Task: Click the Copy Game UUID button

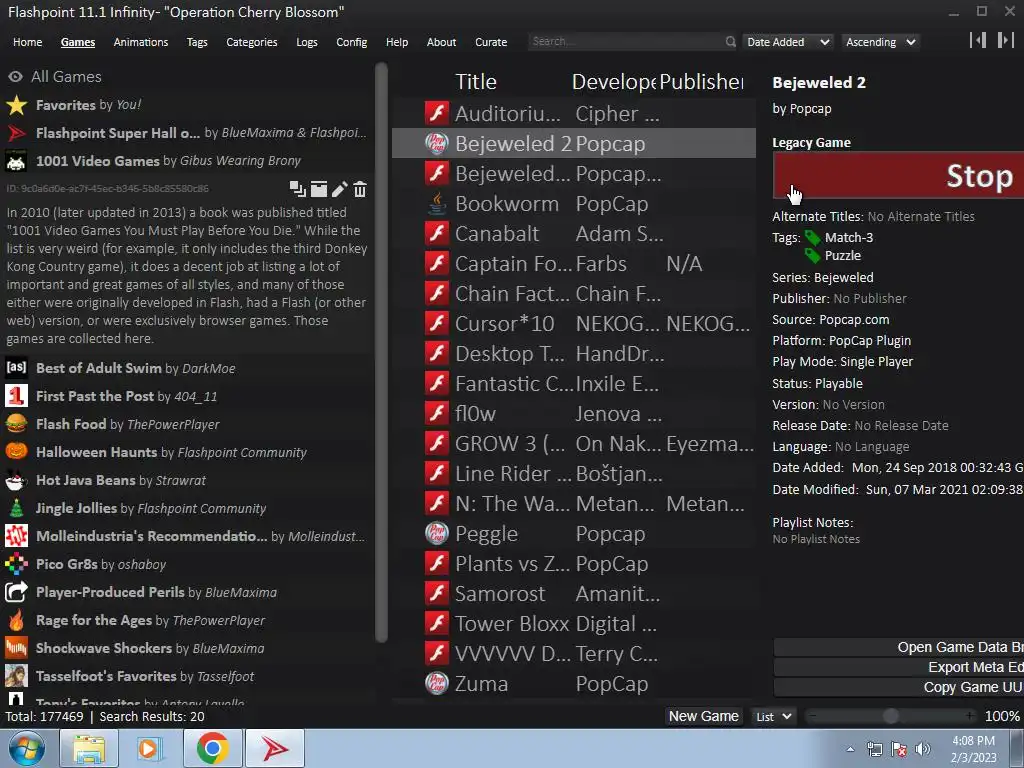Action: point(899,687)
